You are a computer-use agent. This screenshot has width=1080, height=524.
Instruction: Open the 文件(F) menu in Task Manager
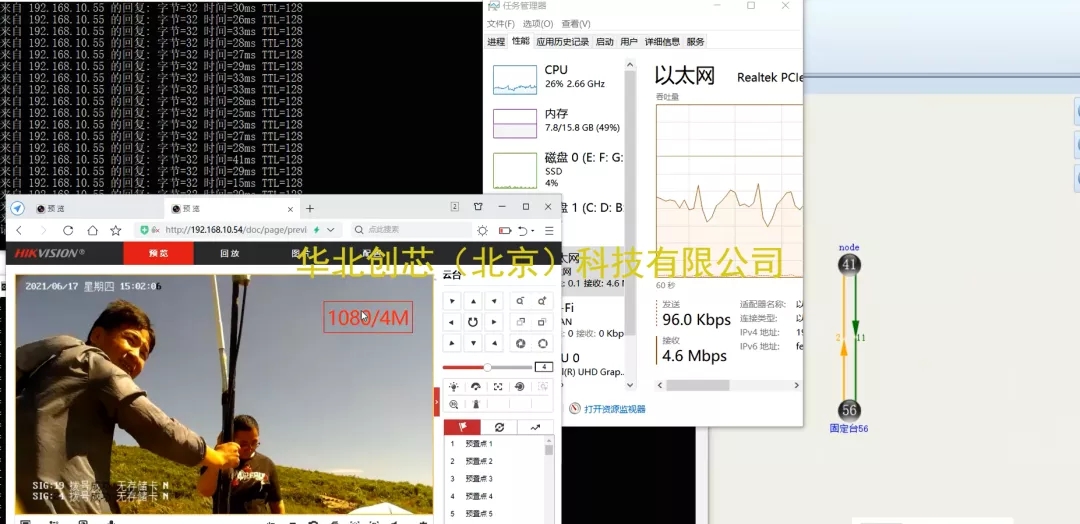pyautogui.click(x=500, y=24)
